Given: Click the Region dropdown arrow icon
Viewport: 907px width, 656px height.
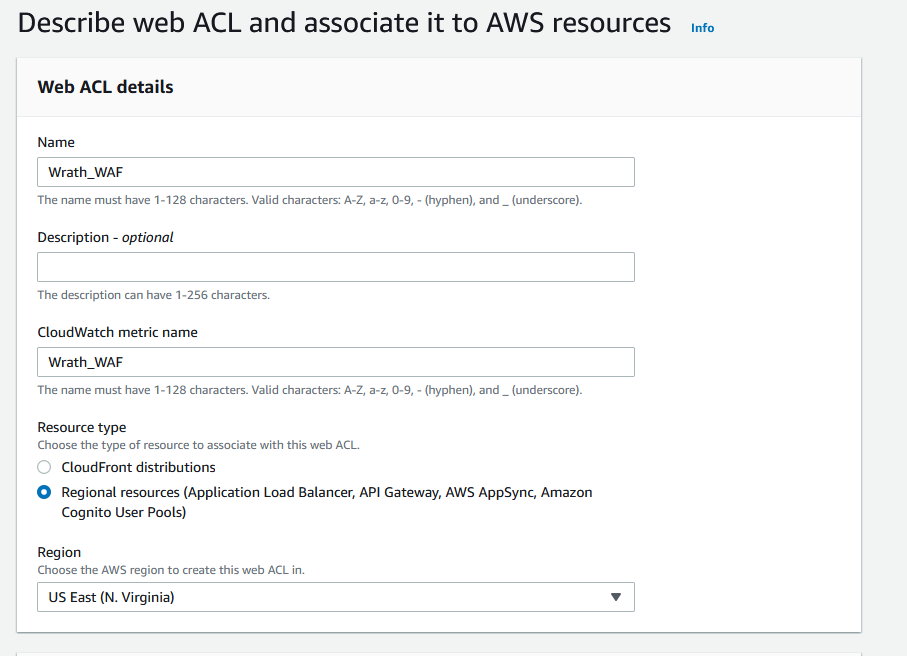Looking at the screenshot, I should (x=615, y=597).
